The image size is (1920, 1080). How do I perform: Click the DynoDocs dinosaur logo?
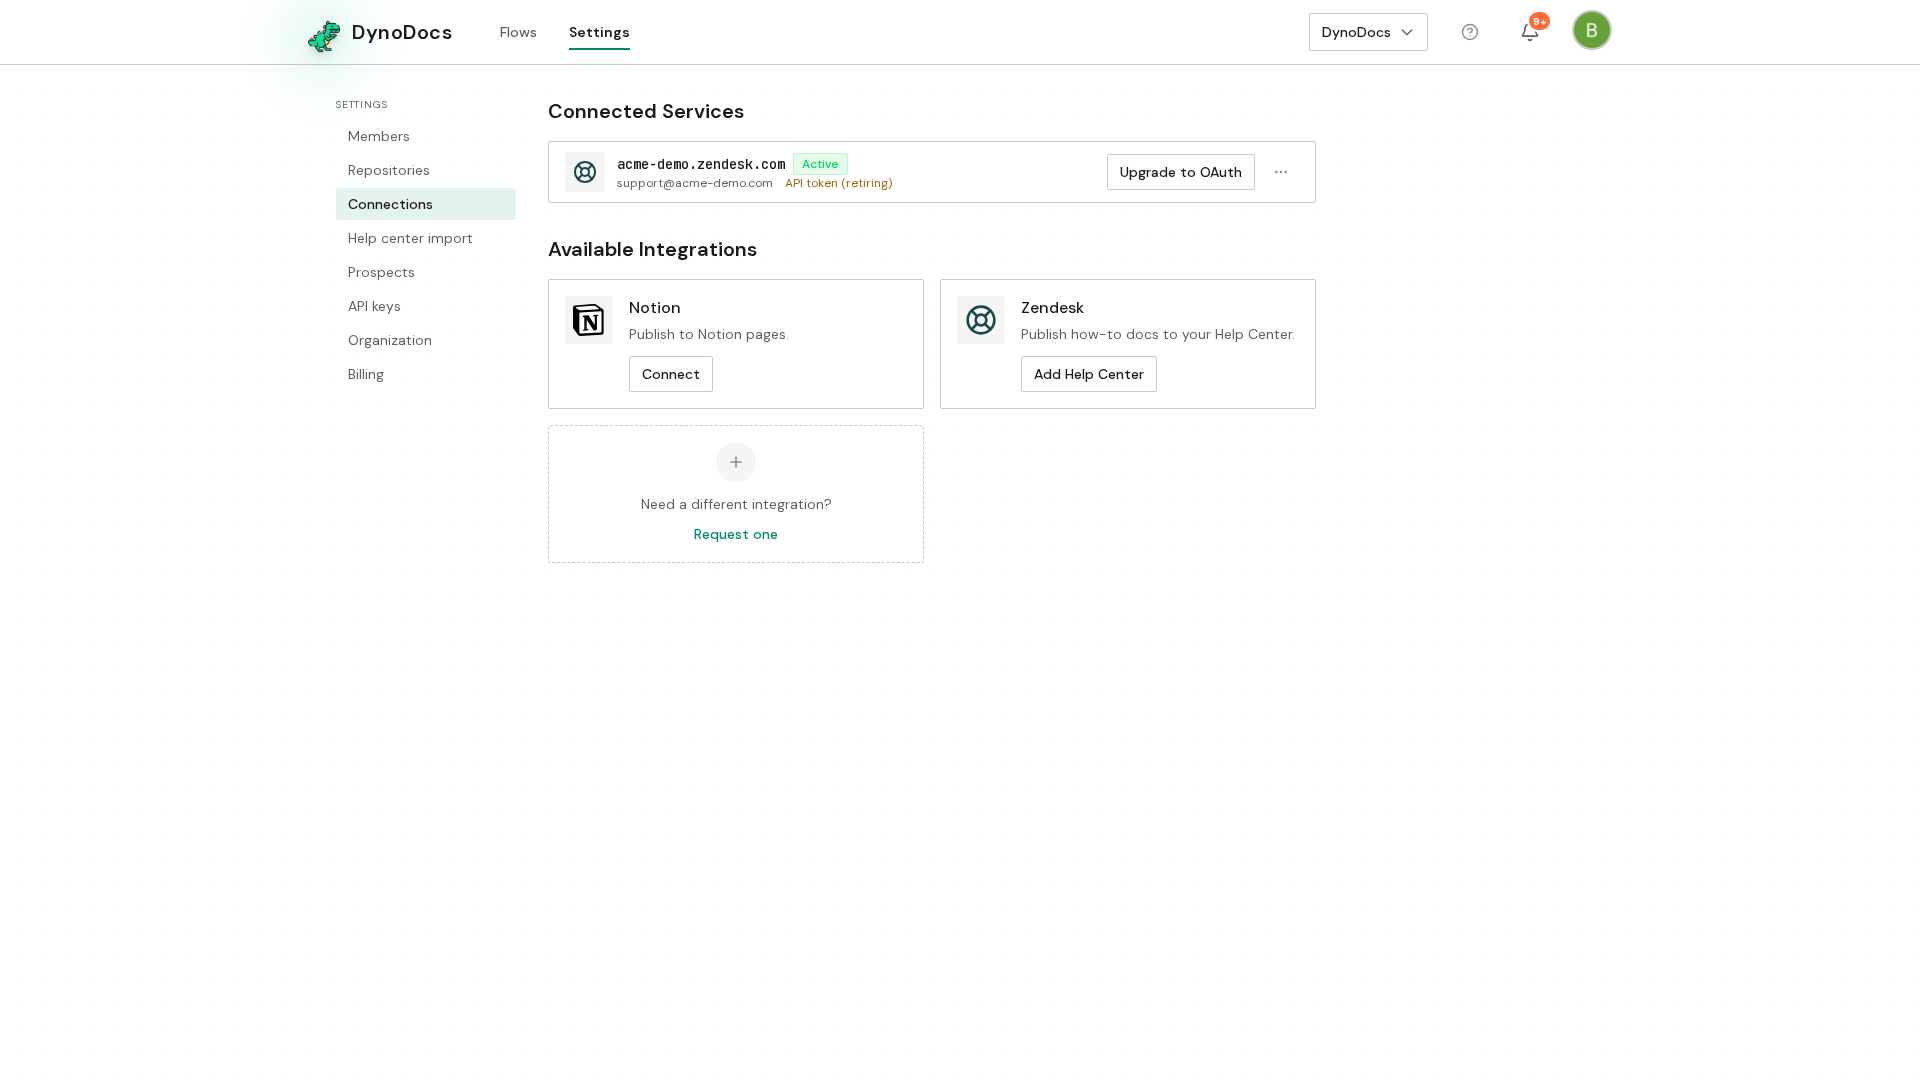pos(324,36)
